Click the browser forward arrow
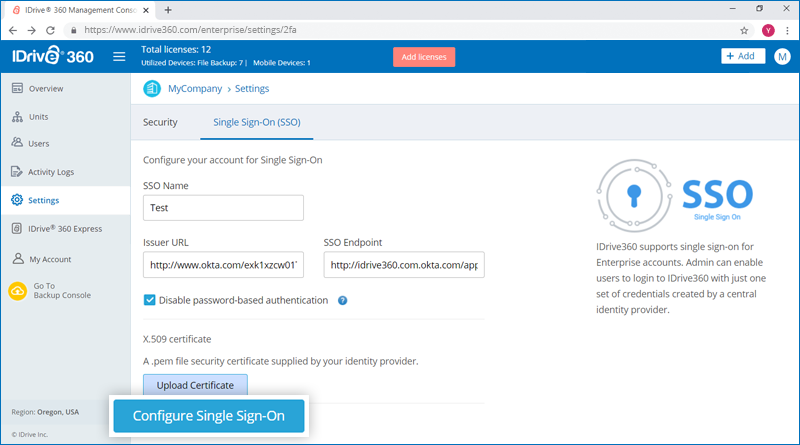The width and height of the screenshot is (800, 445). click(32, 30)
